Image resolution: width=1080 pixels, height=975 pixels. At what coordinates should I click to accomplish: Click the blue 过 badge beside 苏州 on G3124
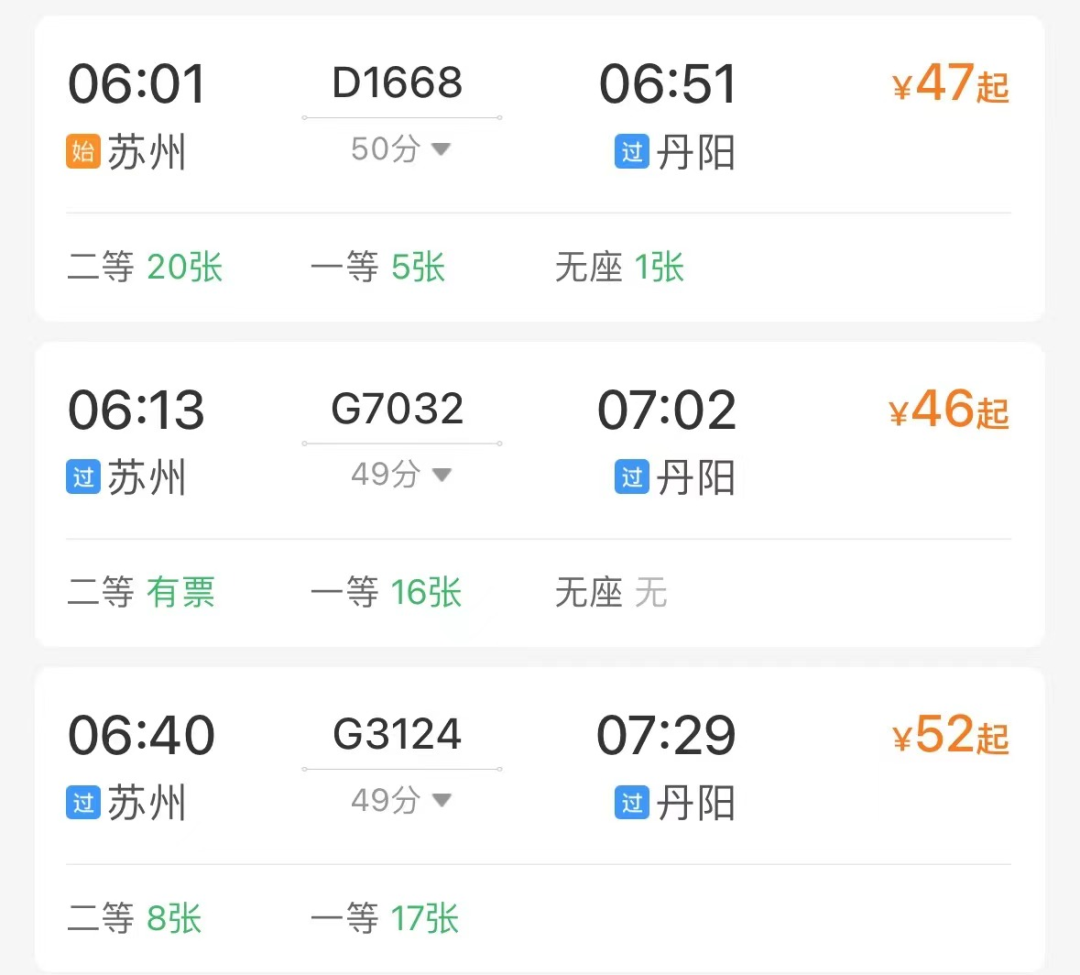click(x=83, y=802)
